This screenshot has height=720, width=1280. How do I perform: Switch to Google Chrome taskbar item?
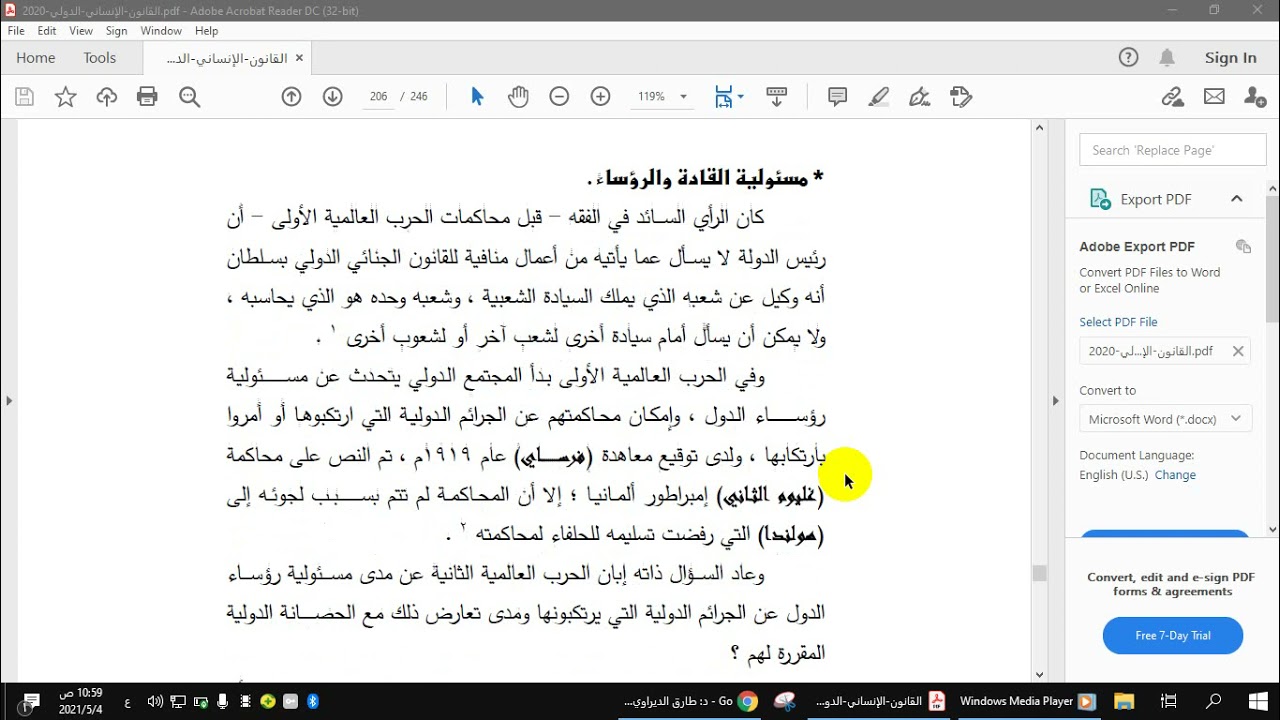(688, 701)
